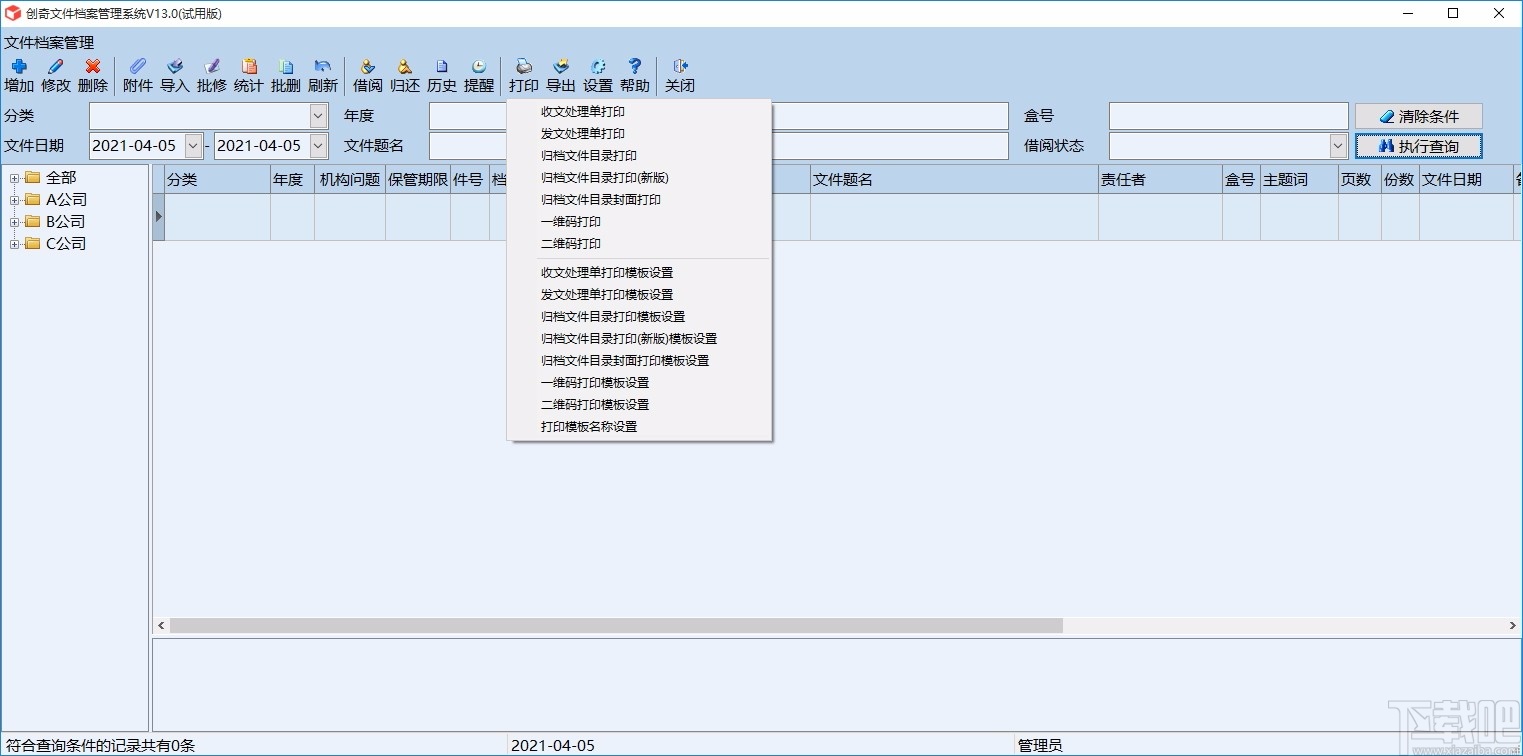Click the 归还 (return) toolbar icon
Screen dimensions: 1523x756
pos(405,75)
